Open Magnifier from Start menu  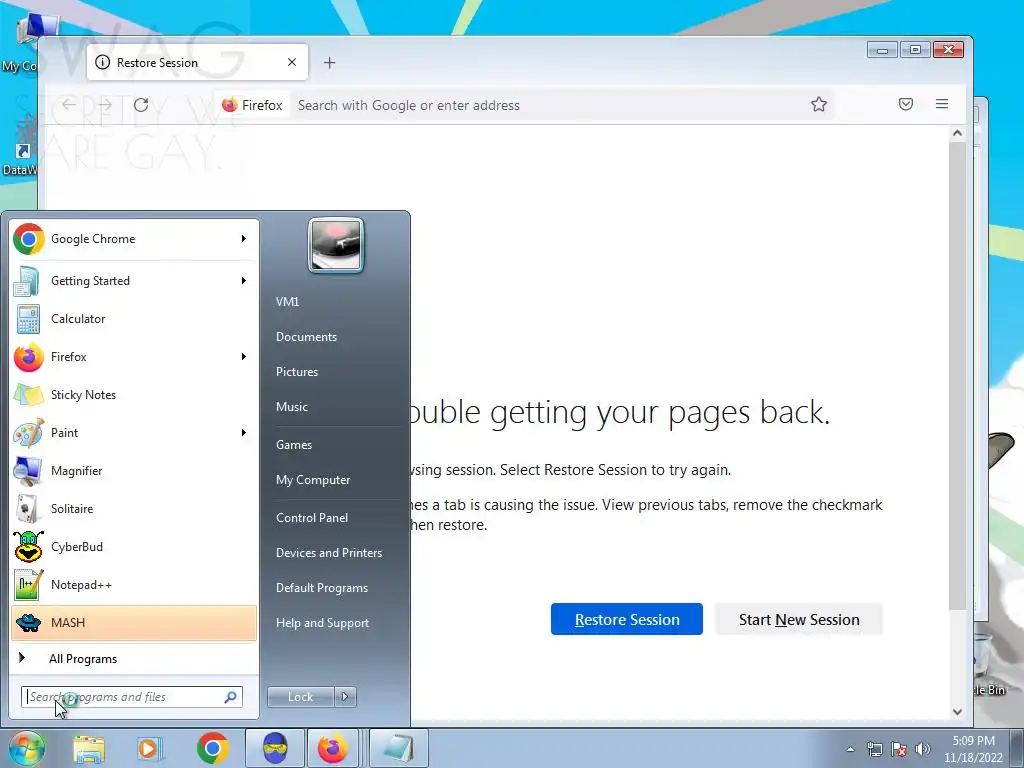click(x=134, y=470)
